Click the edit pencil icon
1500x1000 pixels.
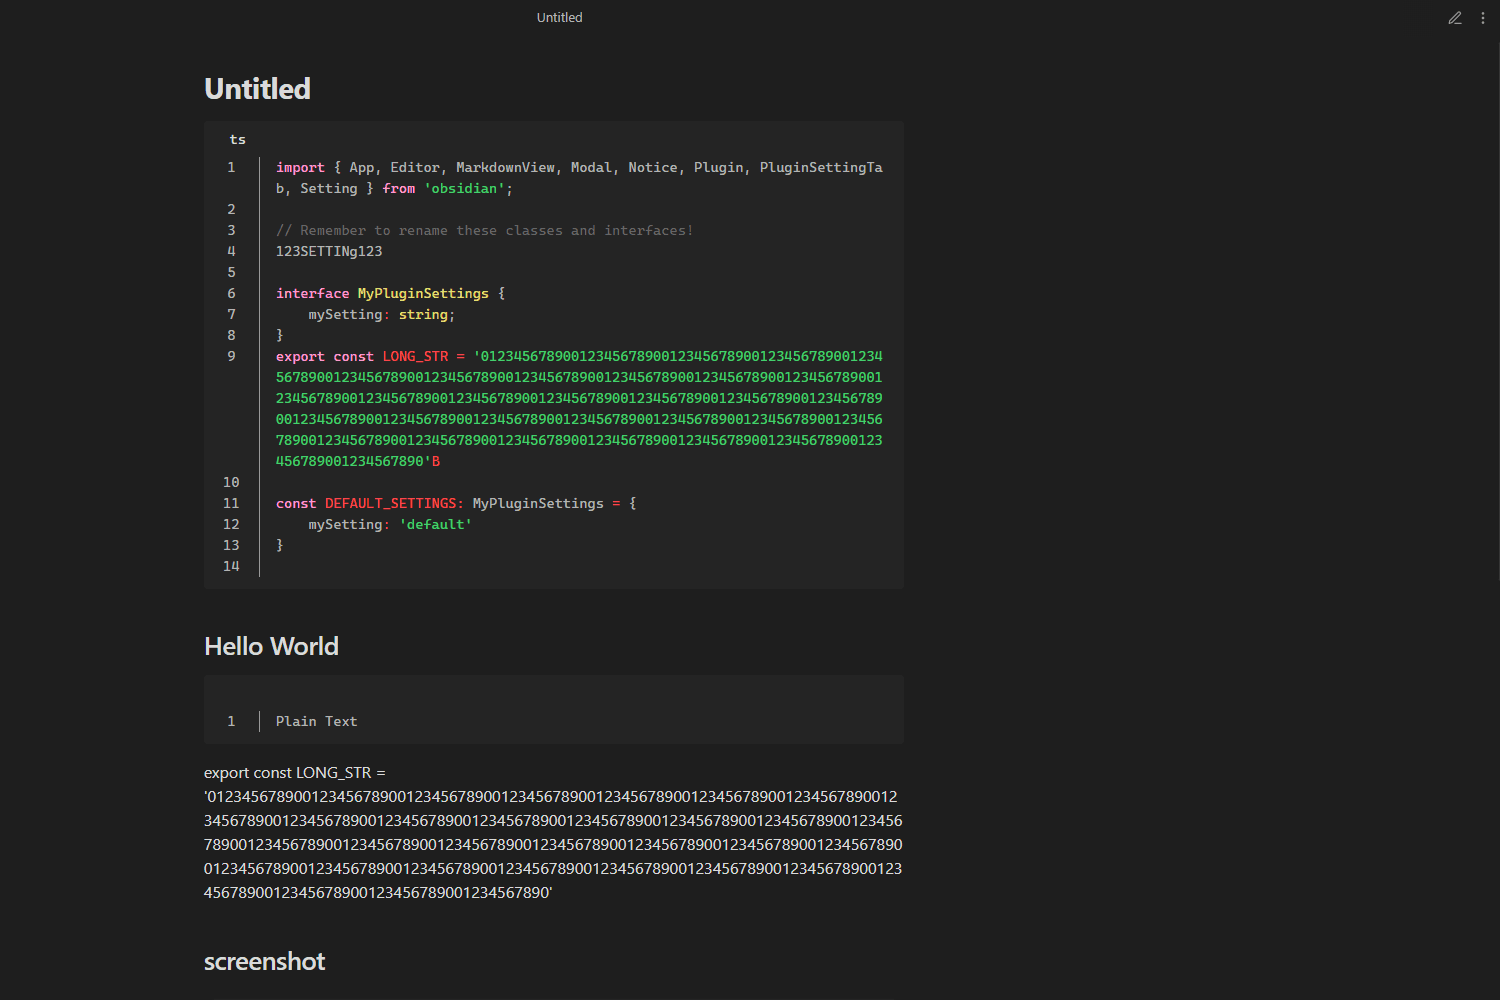pos(1455,18)
